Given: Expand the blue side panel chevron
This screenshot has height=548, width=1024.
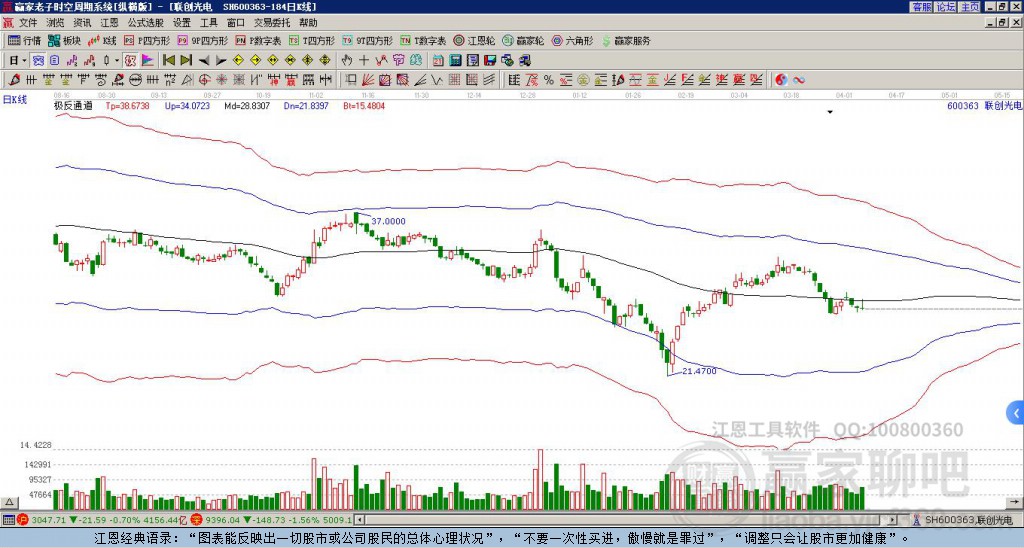Looking at the screenshot, I should [1016, 413].
